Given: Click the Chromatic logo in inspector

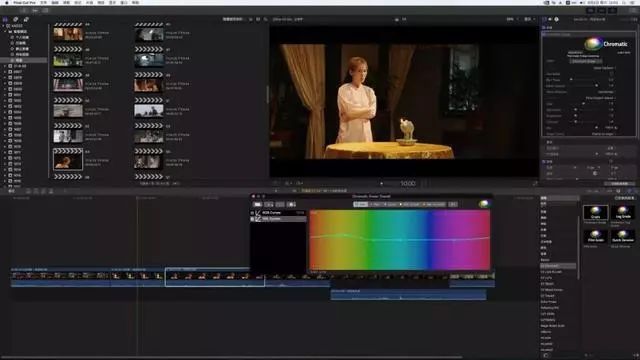Looking at the screenshot, I should [606, 44].
